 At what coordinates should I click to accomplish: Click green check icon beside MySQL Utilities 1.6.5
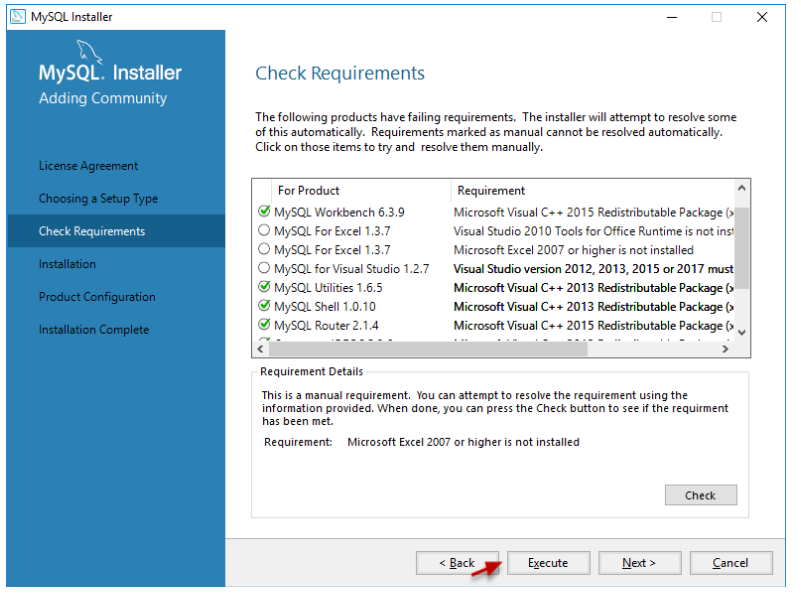(x=264, y=286)
